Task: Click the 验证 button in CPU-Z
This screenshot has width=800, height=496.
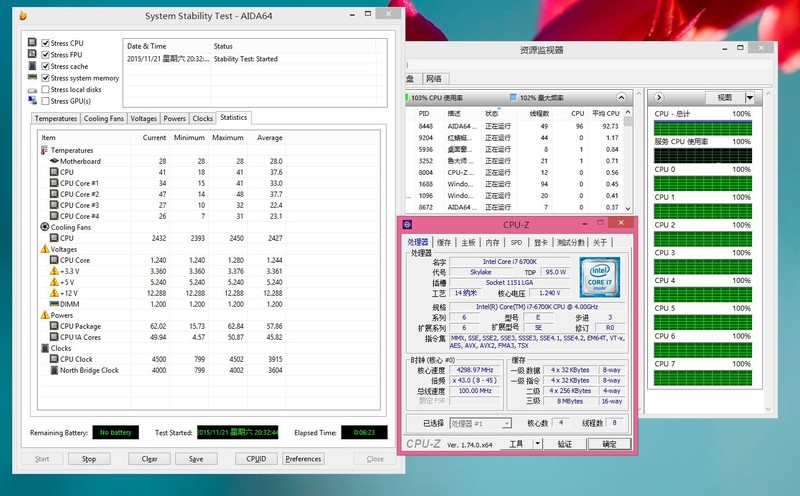Action: click(565, 443)
